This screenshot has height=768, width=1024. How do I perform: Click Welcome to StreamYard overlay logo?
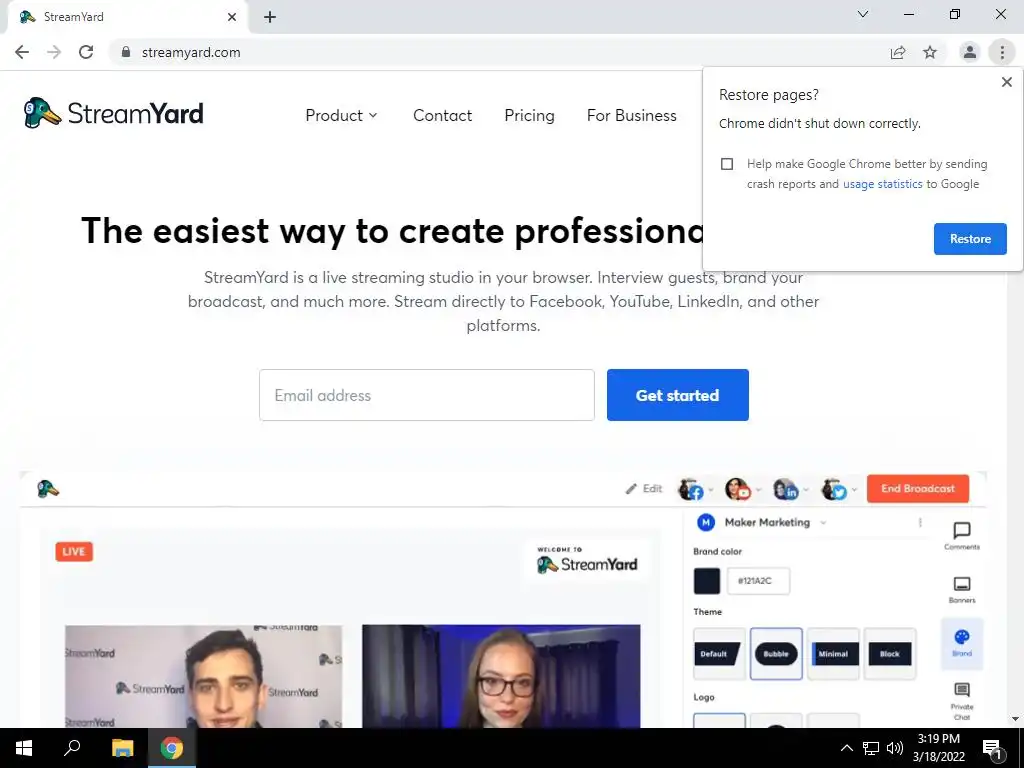pyautogui.click(x=586, y=560)
